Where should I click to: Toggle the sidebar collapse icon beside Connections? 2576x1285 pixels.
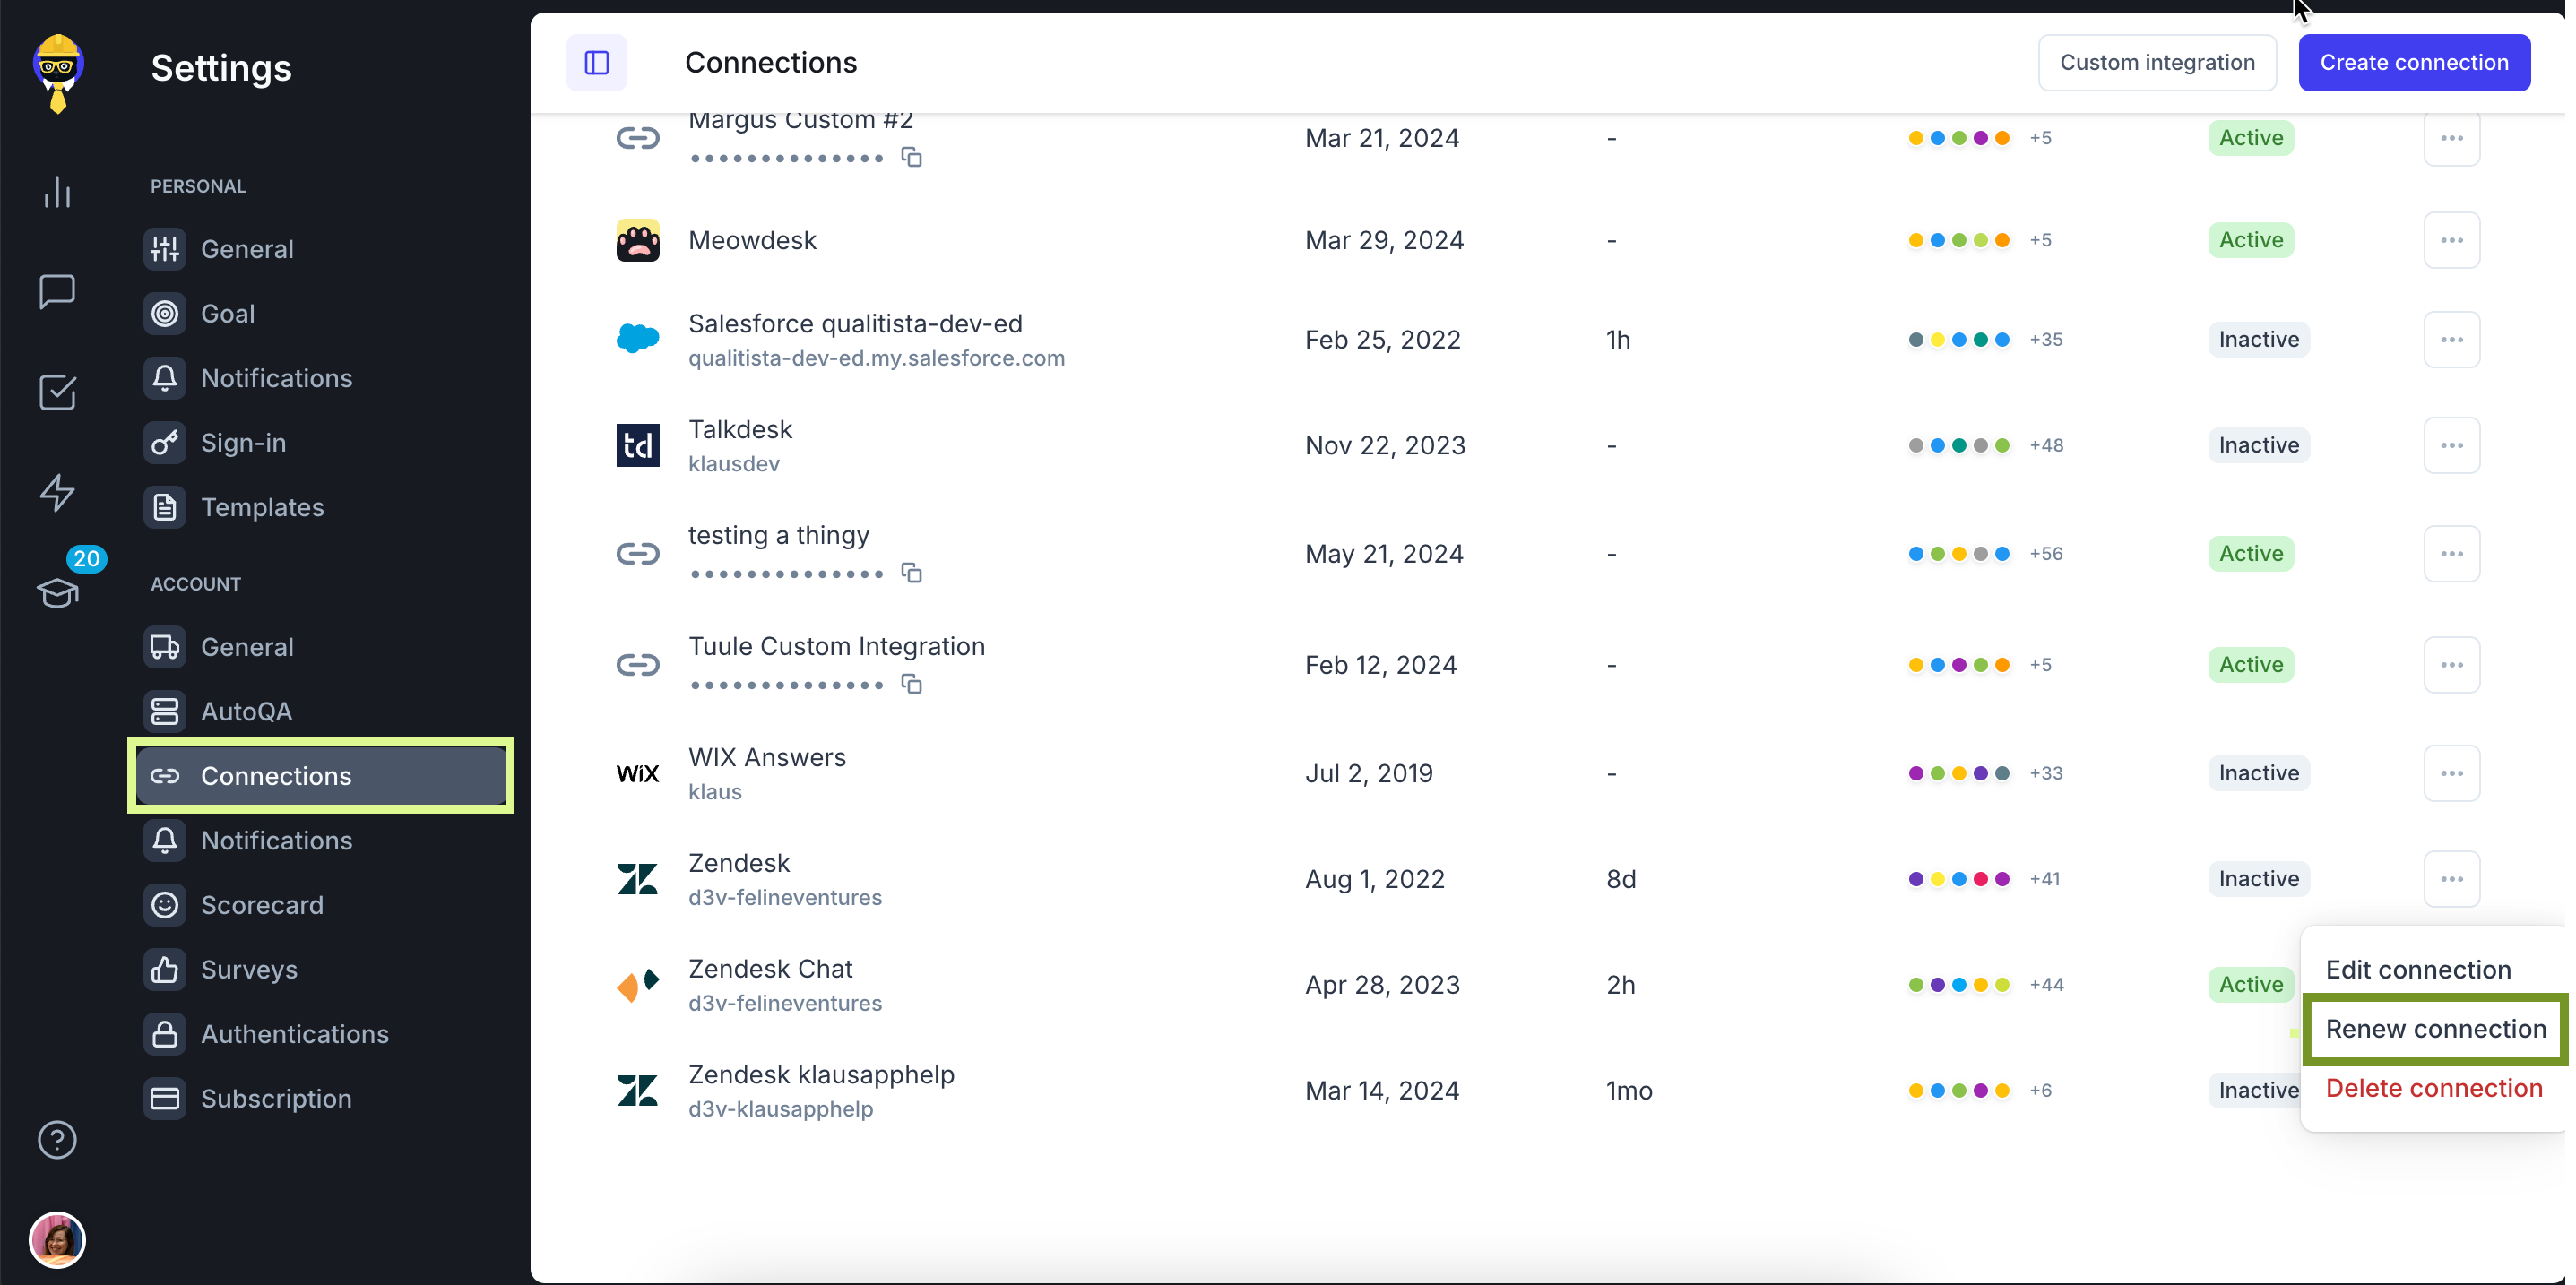596,63
